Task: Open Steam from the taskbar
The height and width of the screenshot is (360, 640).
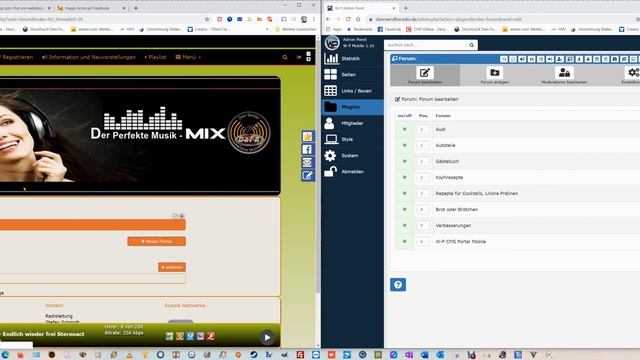Action: 253,355
